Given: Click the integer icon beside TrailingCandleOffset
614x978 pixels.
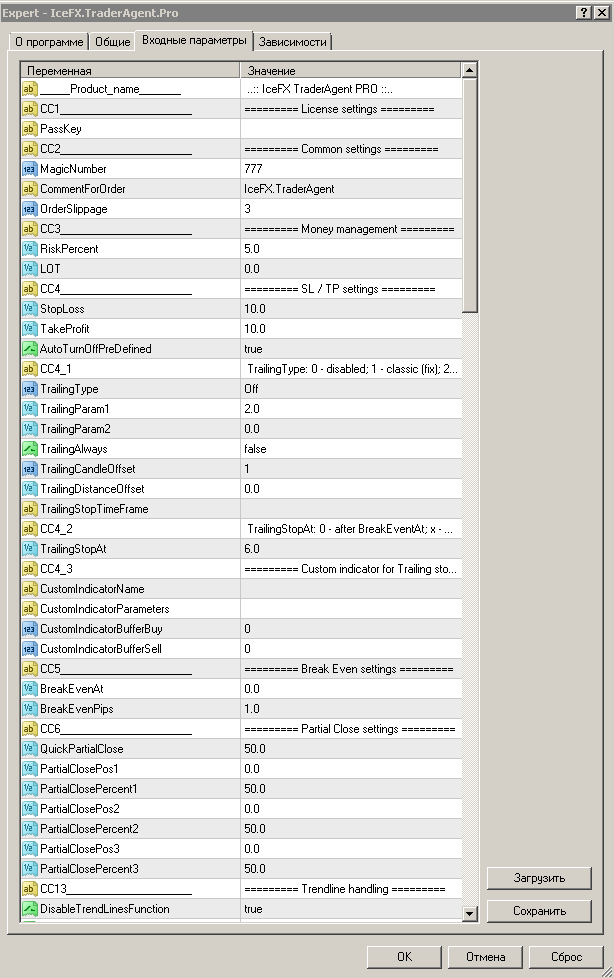Looking at the screenshot, I should tap(29, 468).
